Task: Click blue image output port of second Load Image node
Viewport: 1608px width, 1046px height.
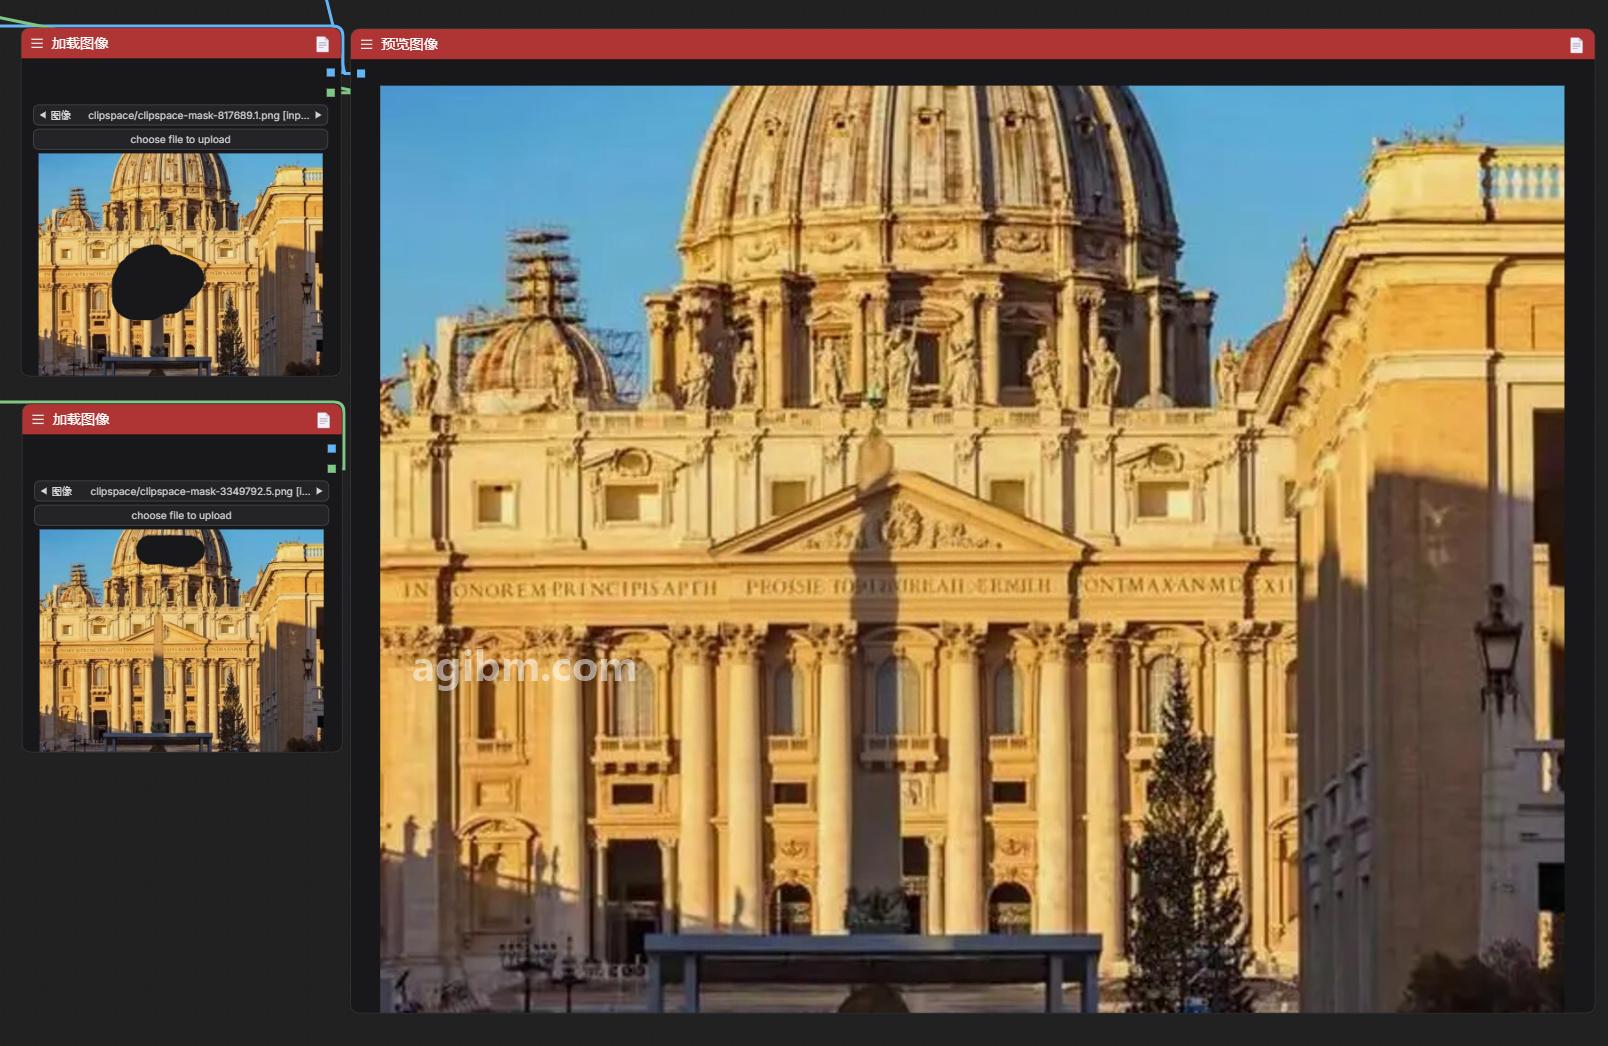Action: pos(332,448)
